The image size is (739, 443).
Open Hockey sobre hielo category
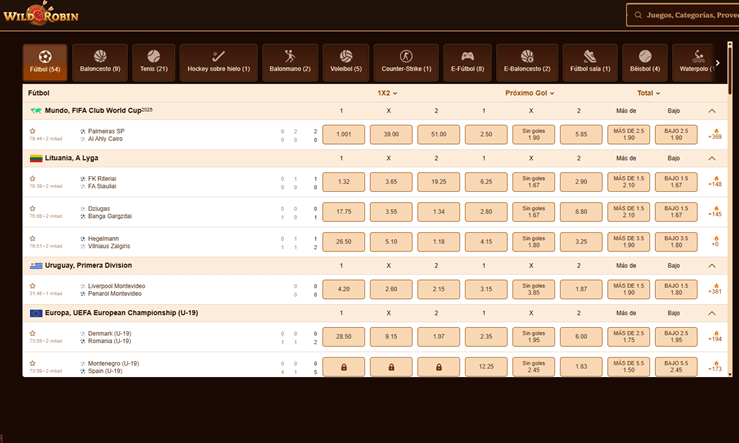click(219, 62)
